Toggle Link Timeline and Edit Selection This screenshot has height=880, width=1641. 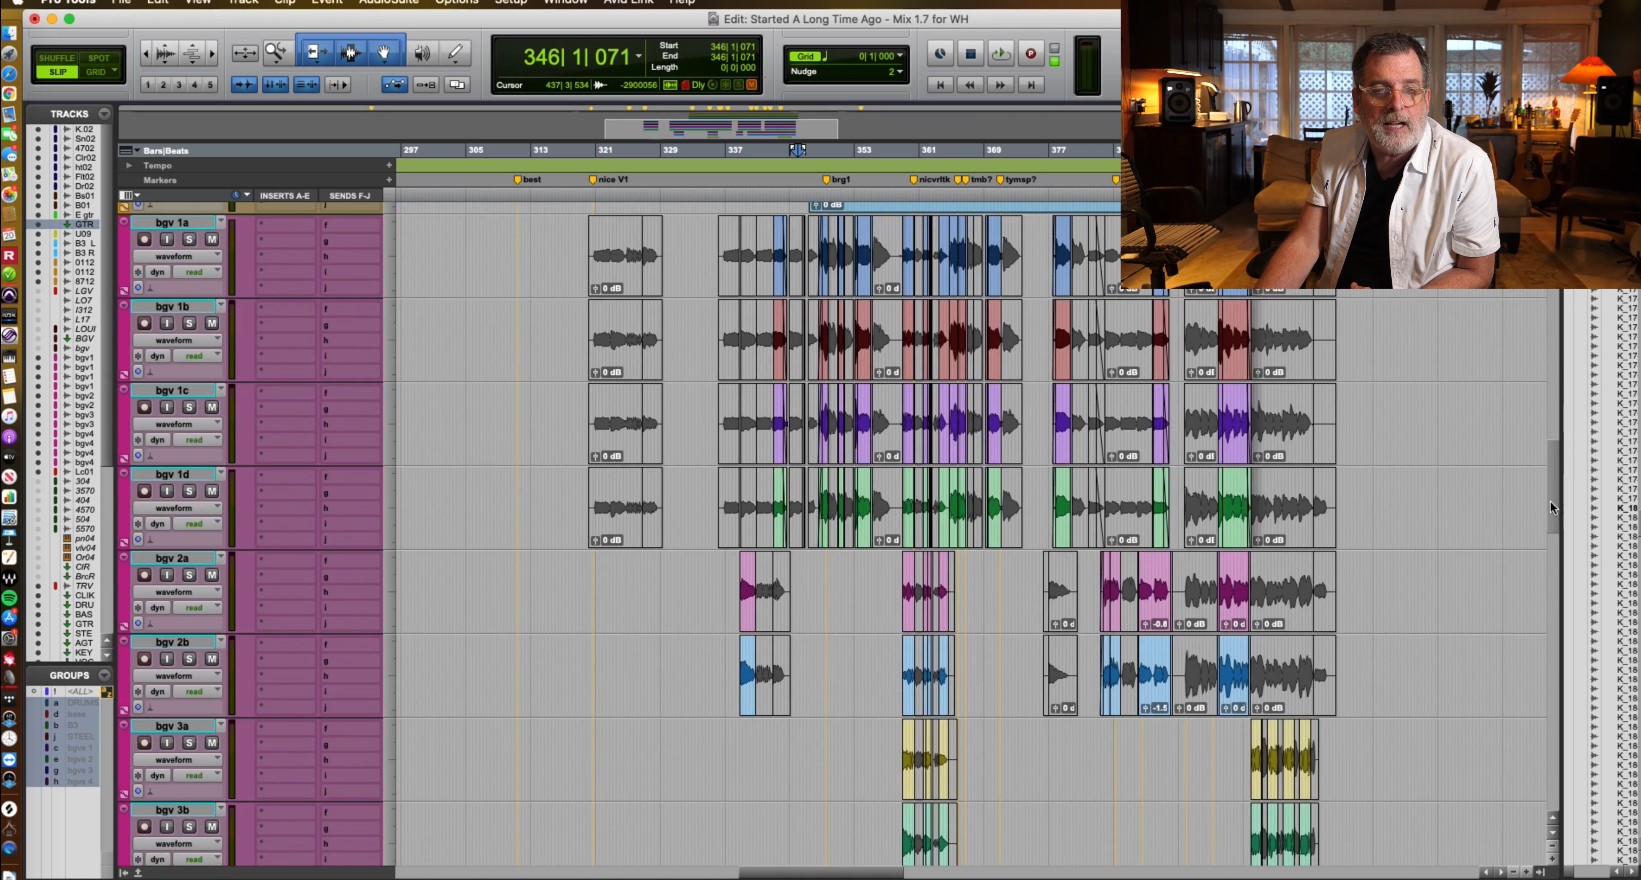(275, 84)
